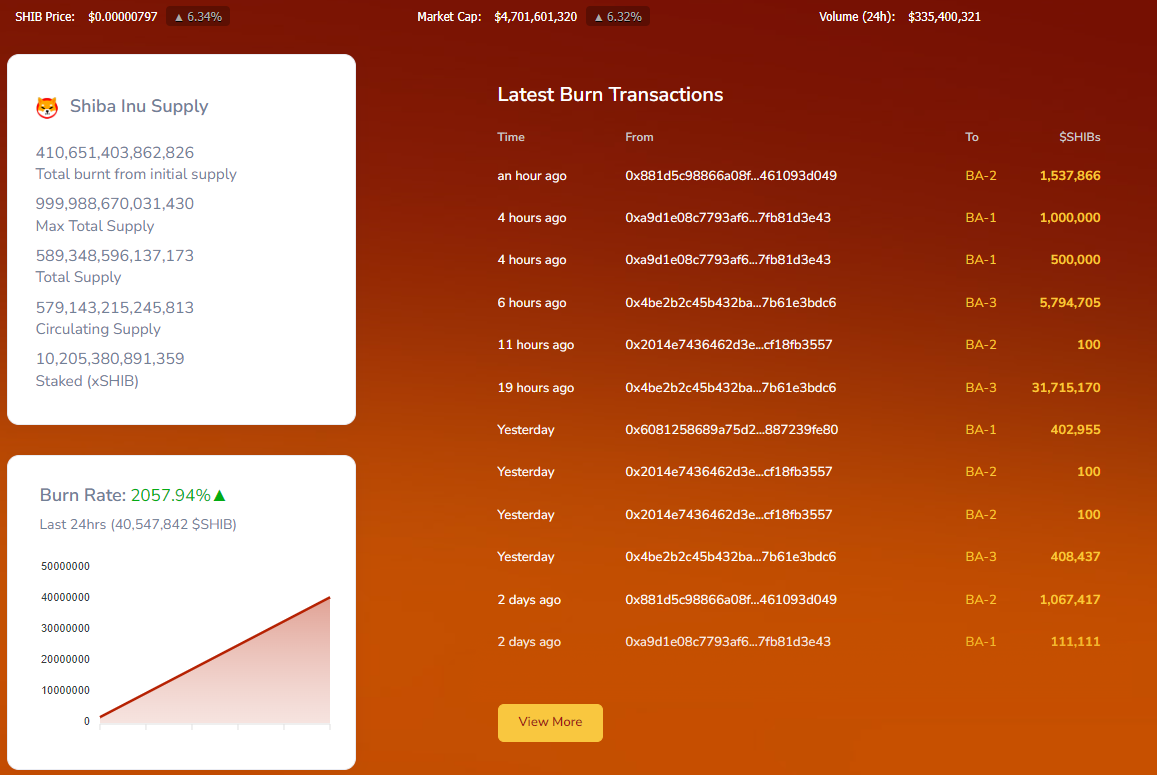Click the Circulating Supply figure

[114, 308]
